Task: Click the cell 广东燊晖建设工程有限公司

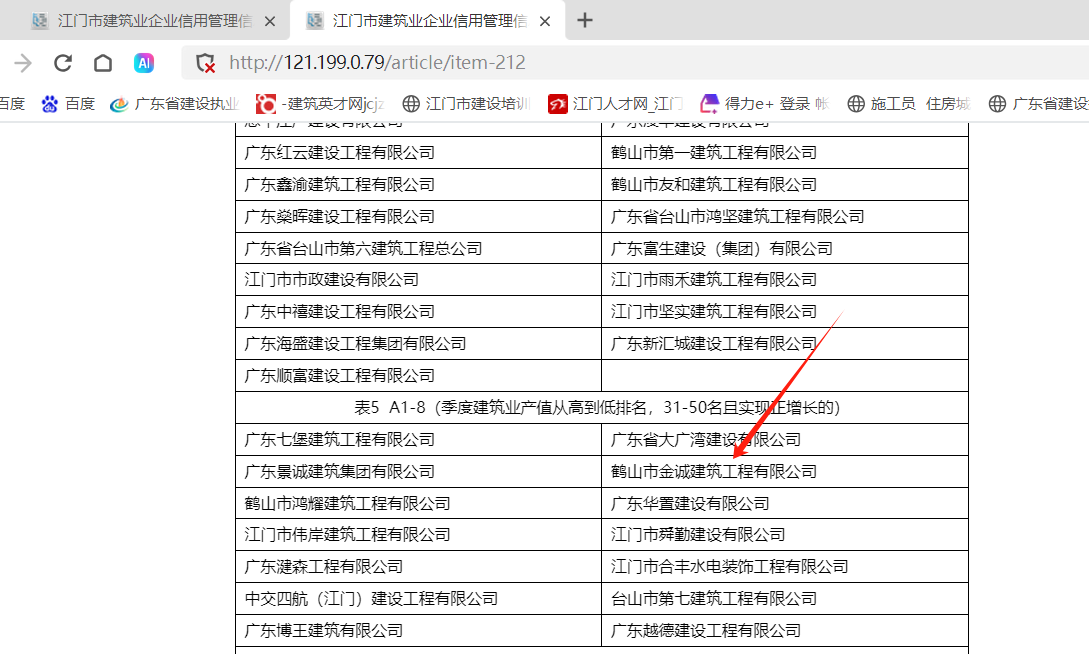Action: pyautogui.click(x=419, y=217)
